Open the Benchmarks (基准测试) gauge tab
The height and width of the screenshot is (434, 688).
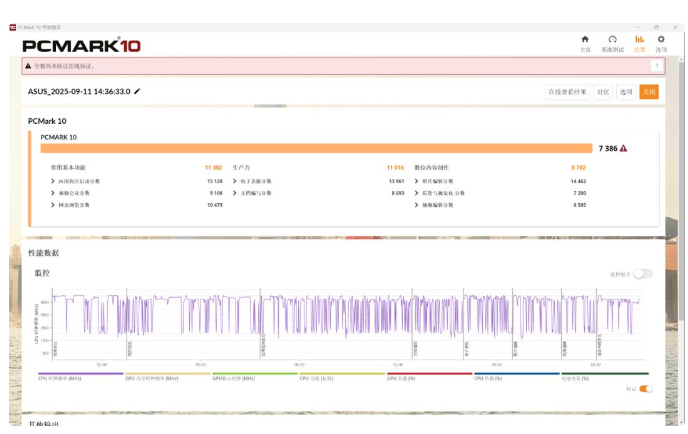613,44
